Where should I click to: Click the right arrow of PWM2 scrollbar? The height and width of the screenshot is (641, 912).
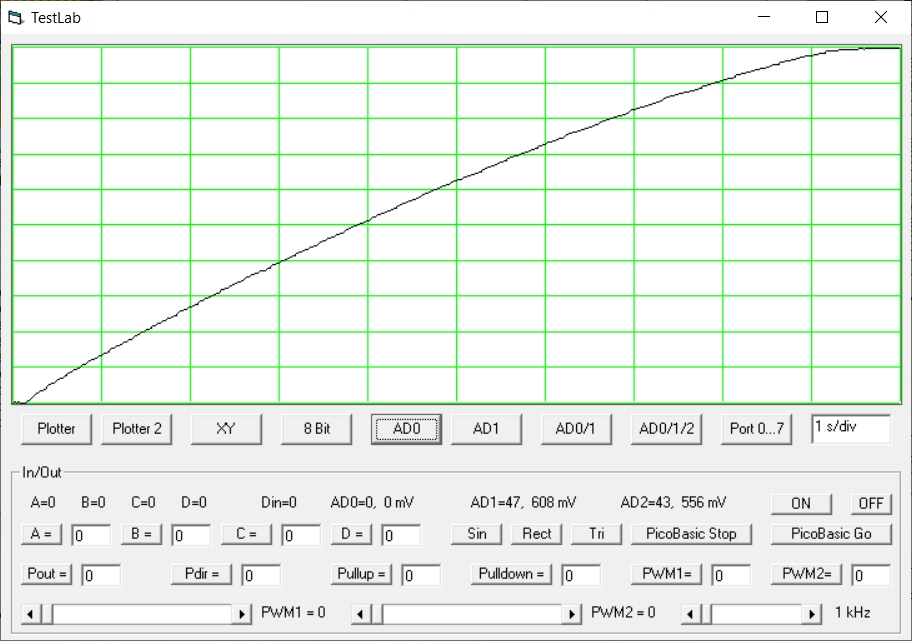pos(572,613)
